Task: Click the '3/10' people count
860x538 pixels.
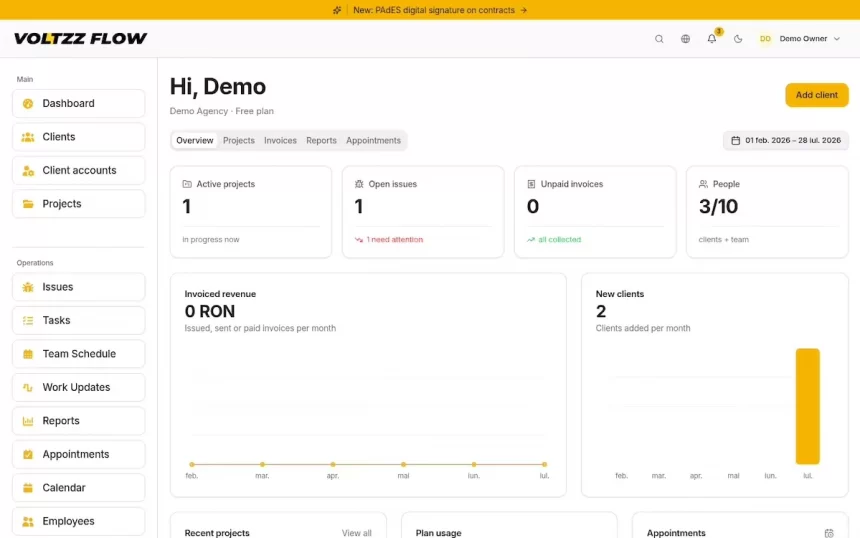Action: coord(718,207)
